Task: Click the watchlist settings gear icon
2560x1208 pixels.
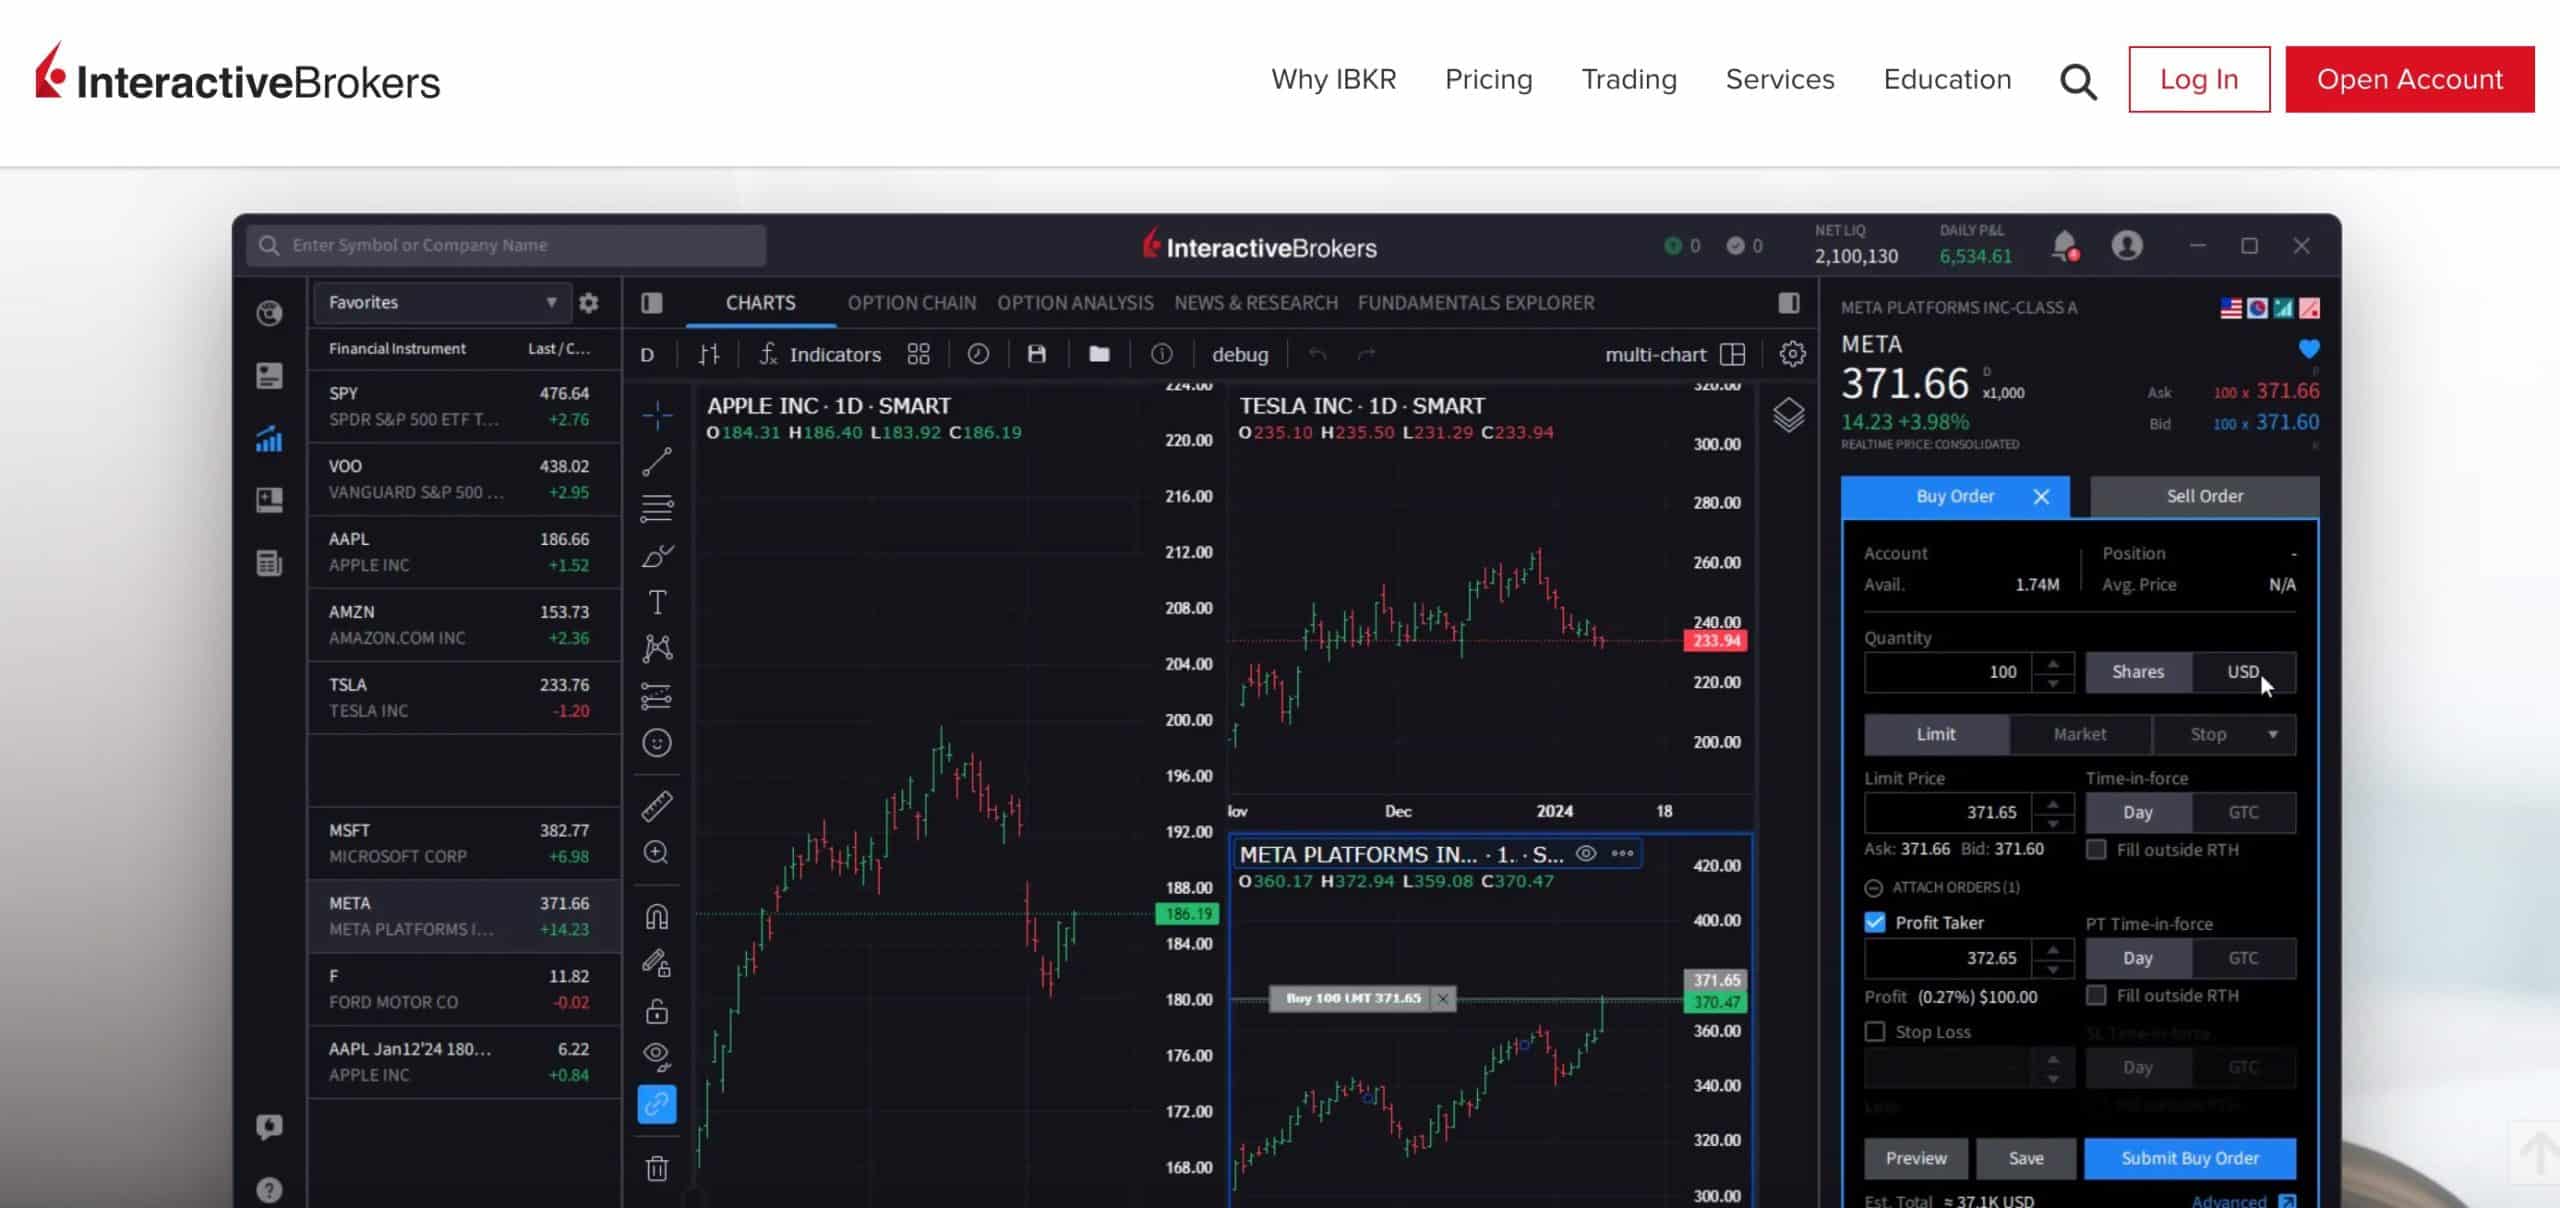Action: [589, 303]
